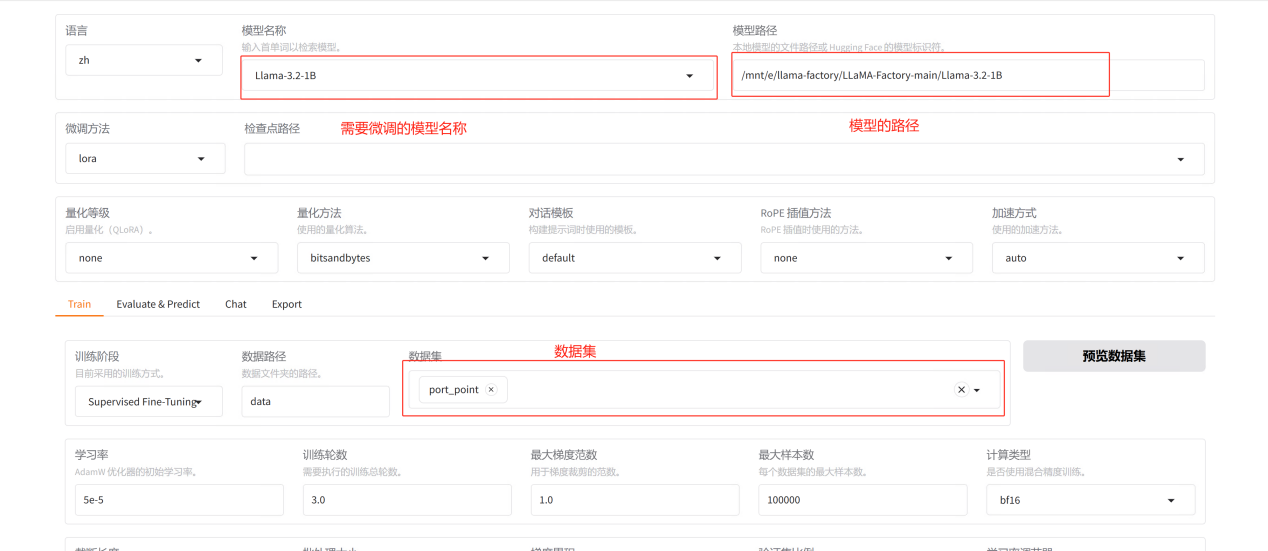The width and height of the screenshot is (1268, 551).
Task: Switch to the Evaluate & Predict tab
Action: [x=158, y=304]
